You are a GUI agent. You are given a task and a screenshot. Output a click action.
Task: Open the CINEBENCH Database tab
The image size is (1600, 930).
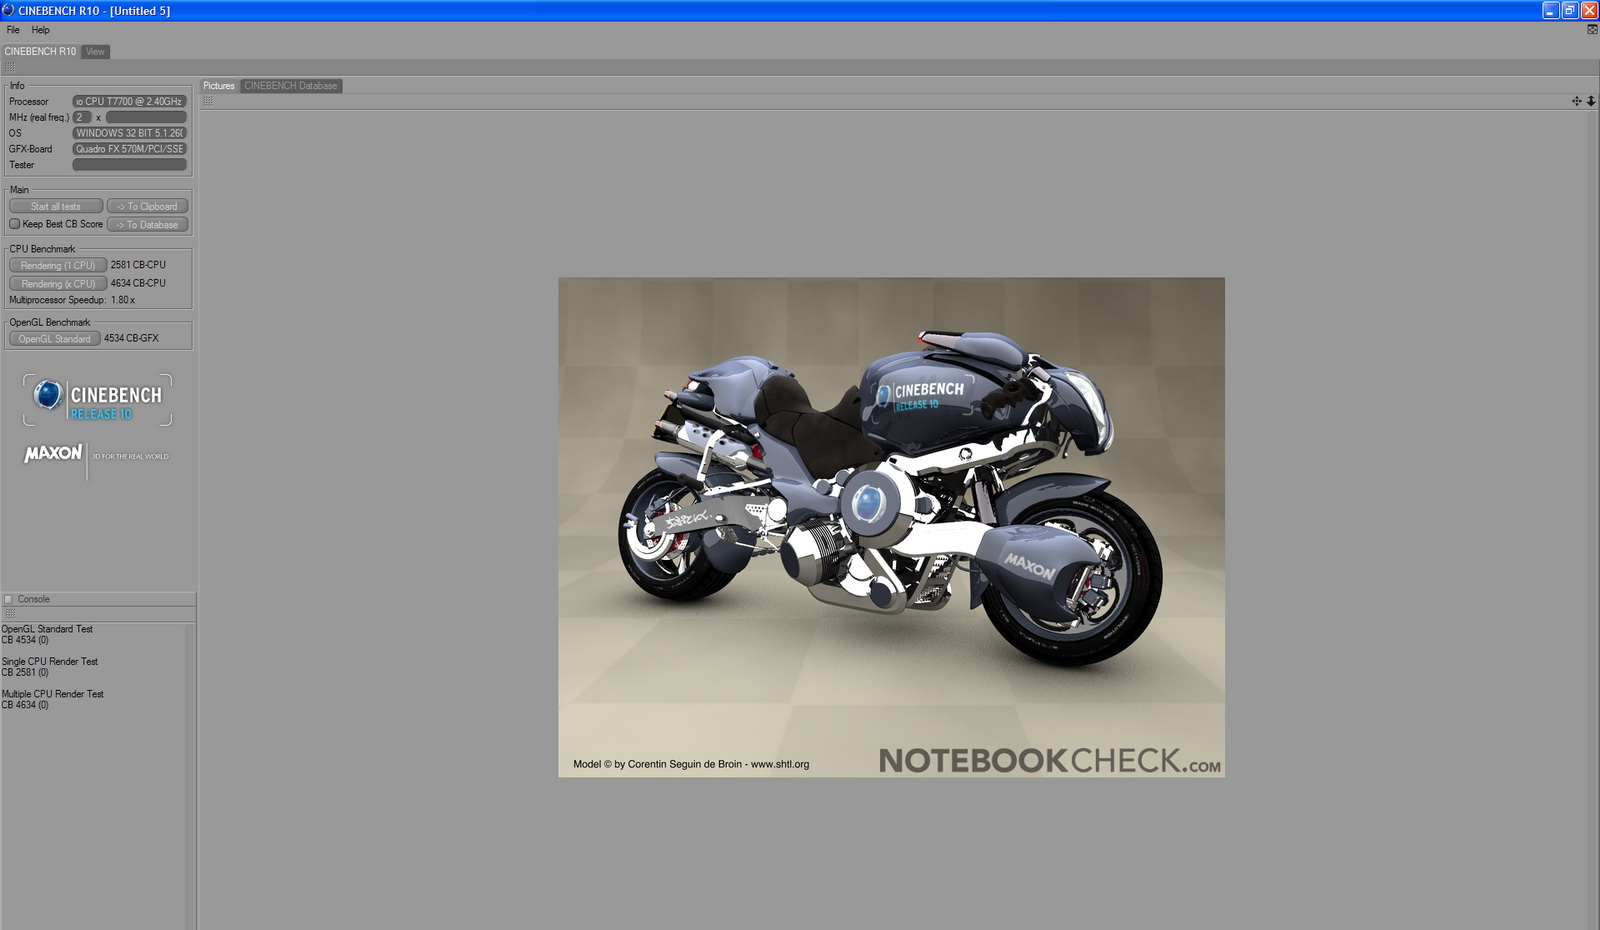tap(291, 86)
